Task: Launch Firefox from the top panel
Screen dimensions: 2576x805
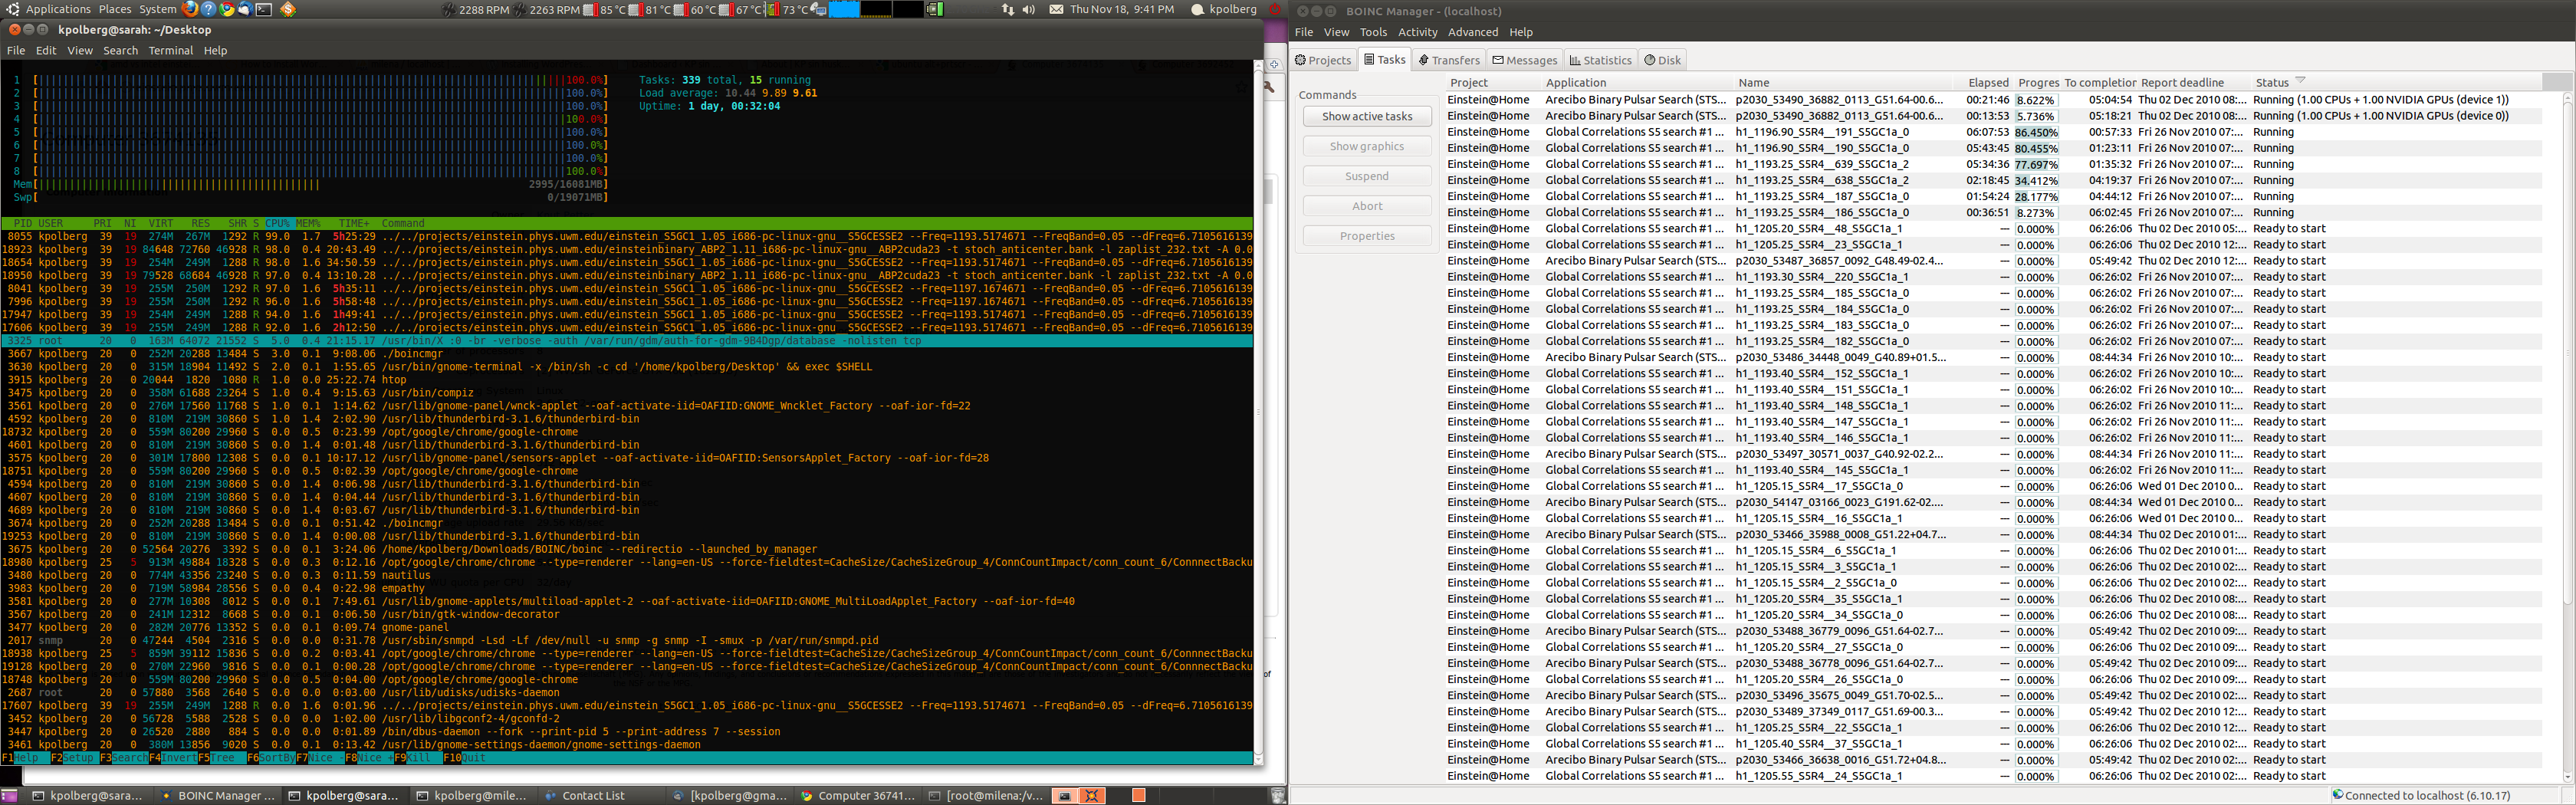Action: point(190,9)
